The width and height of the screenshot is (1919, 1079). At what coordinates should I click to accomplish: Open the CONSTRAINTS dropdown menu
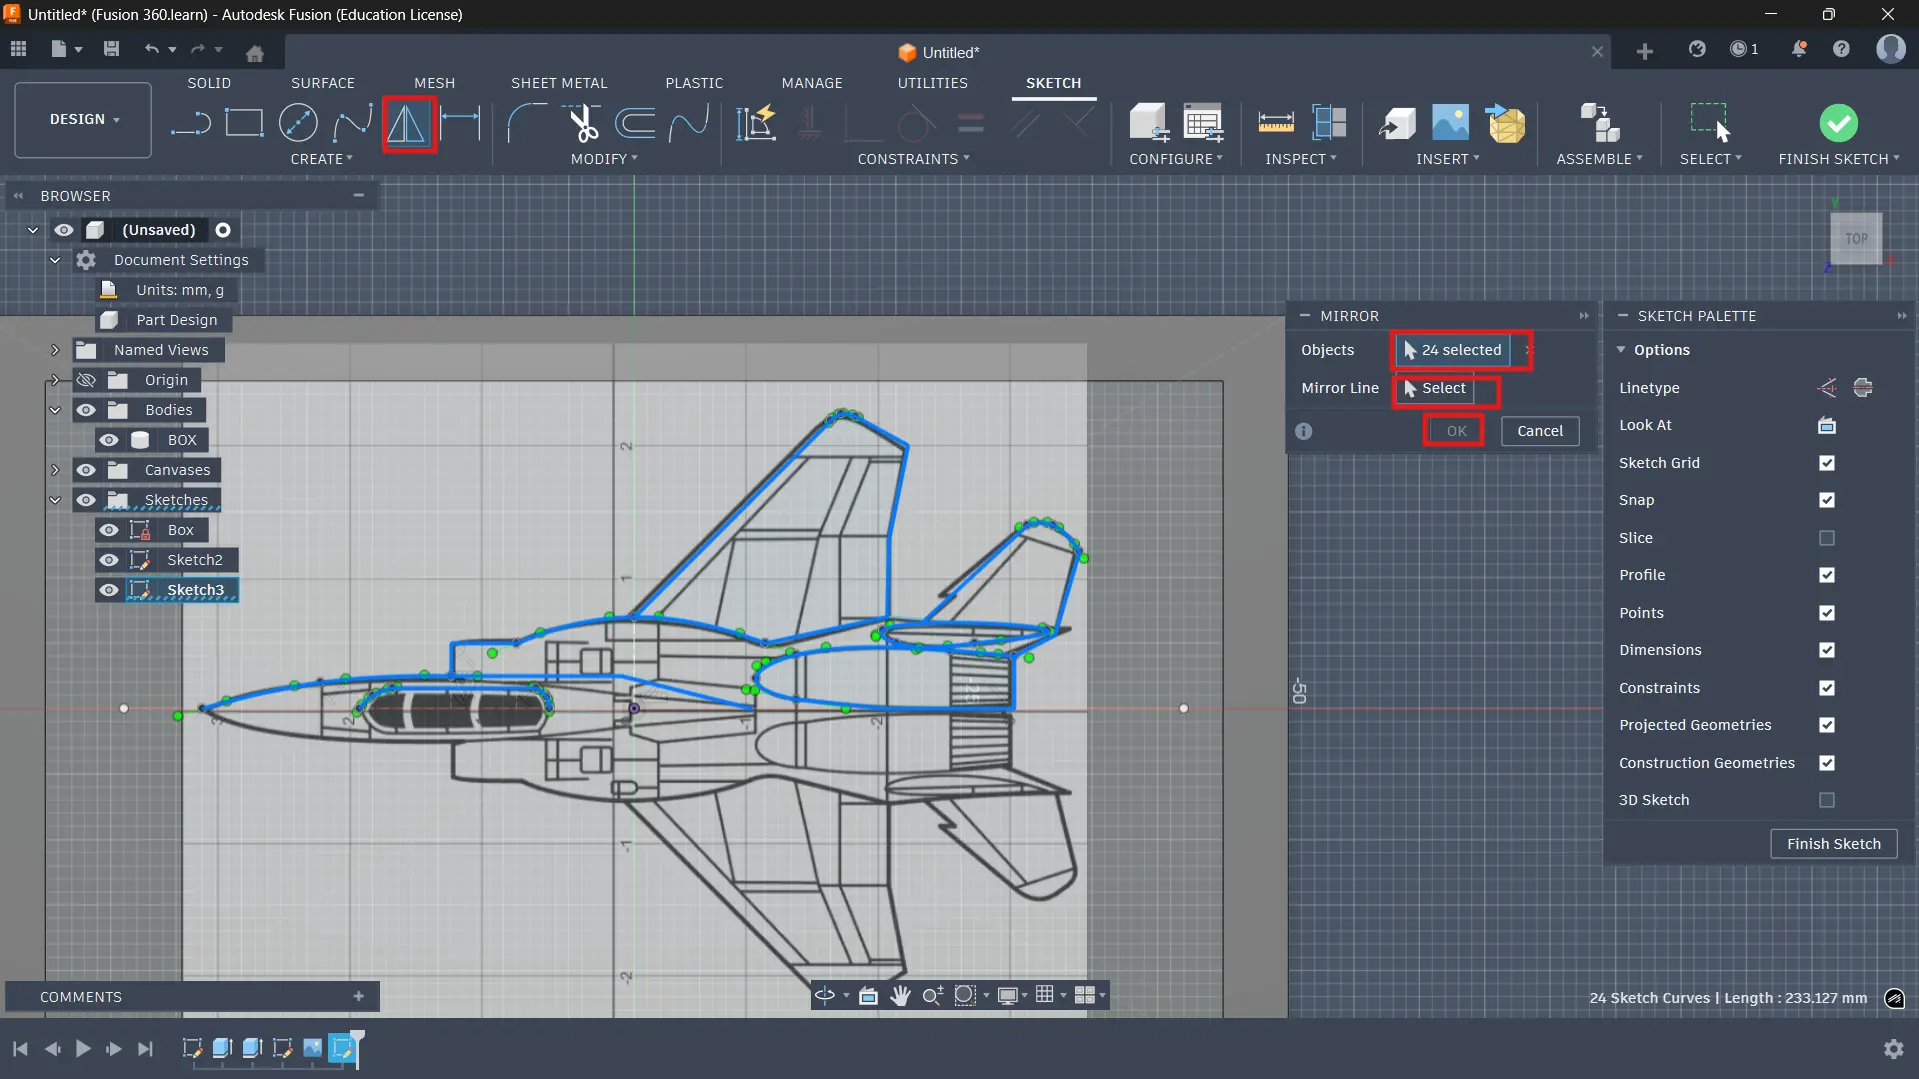[912, 159]
